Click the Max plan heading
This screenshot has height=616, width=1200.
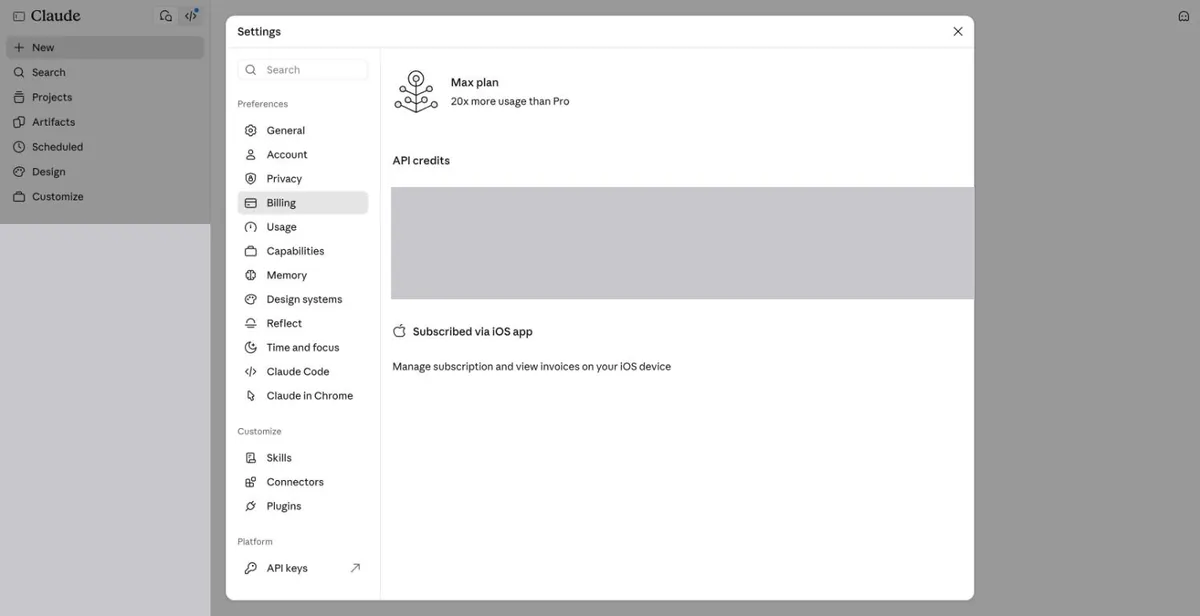point(475,82)
